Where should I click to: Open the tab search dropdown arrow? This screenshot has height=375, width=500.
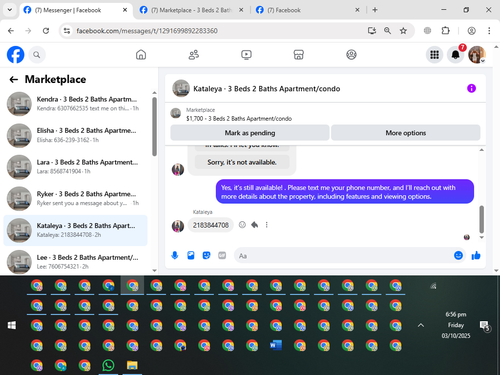[x=10, y=10]
